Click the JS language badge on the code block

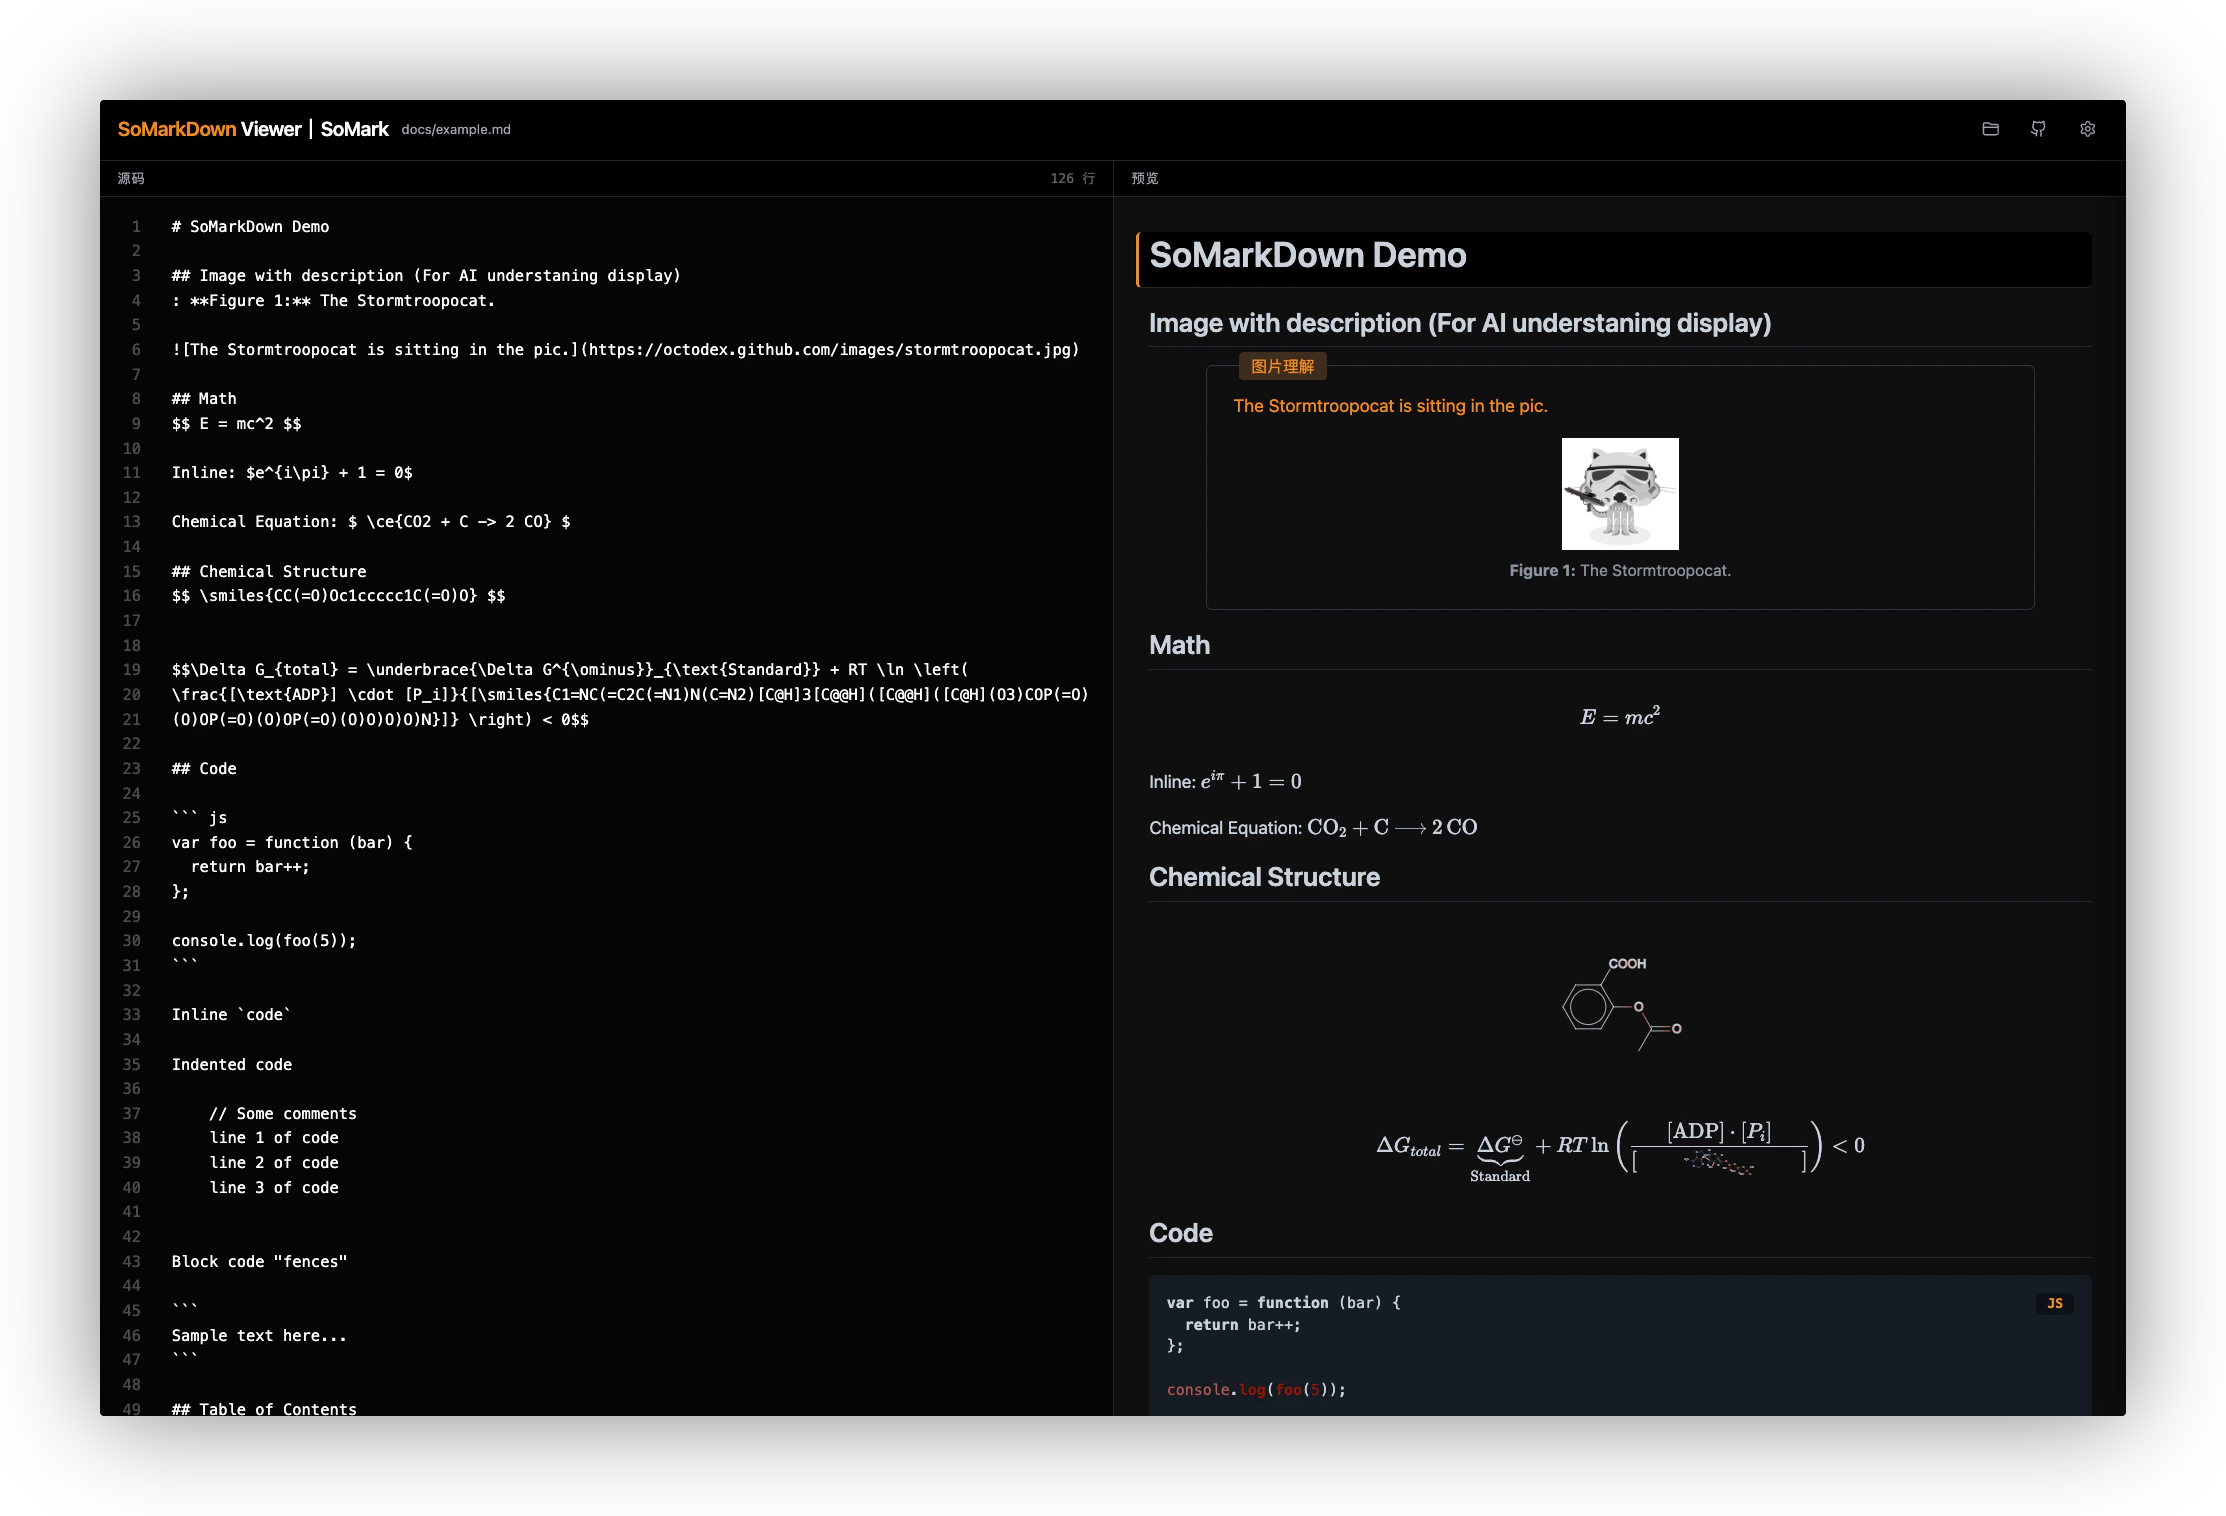[2055, 1303]
